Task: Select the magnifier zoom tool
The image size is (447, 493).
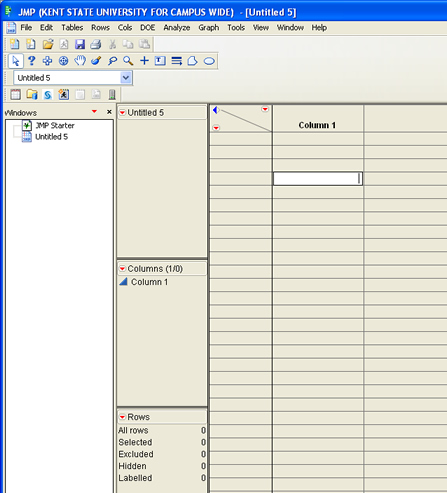Action: (x=128, y=61)
